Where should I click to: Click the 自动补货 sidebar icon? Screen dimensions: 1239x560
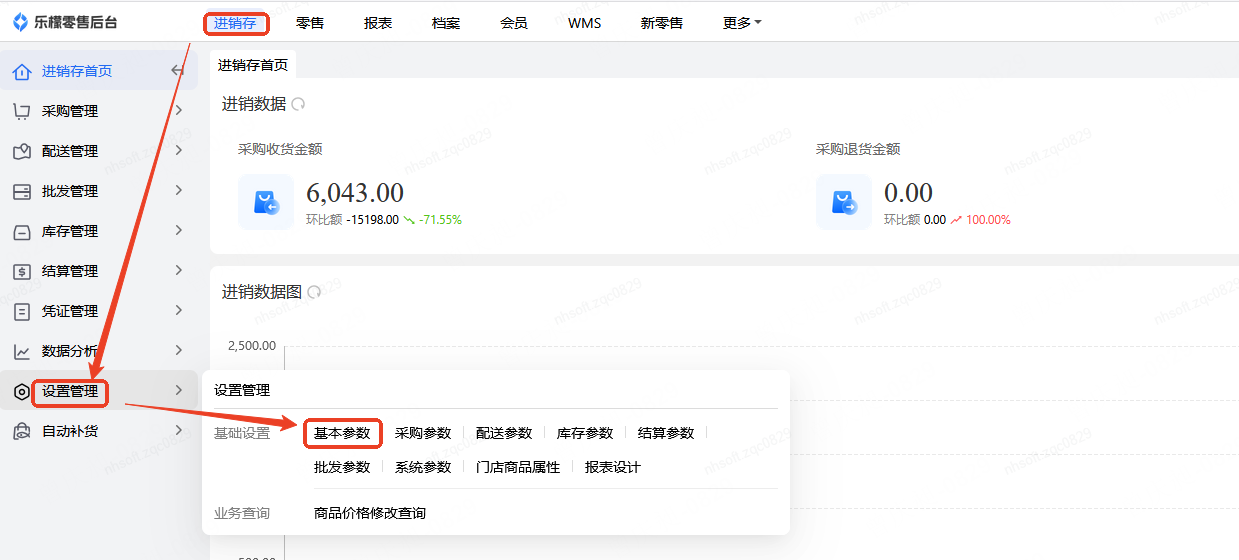[22, 431]
